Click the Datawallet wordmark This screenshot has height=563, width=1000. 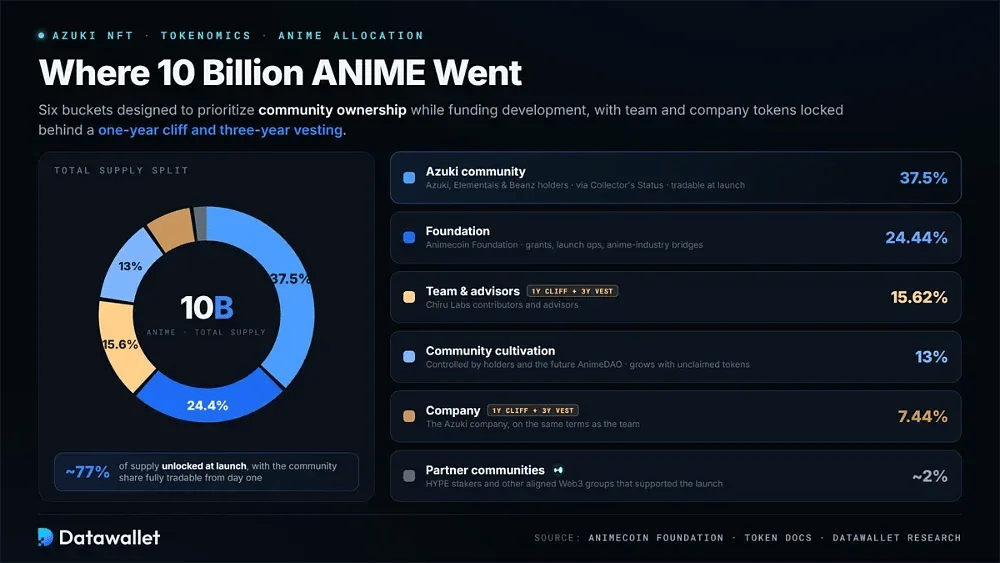coord(110,537)
